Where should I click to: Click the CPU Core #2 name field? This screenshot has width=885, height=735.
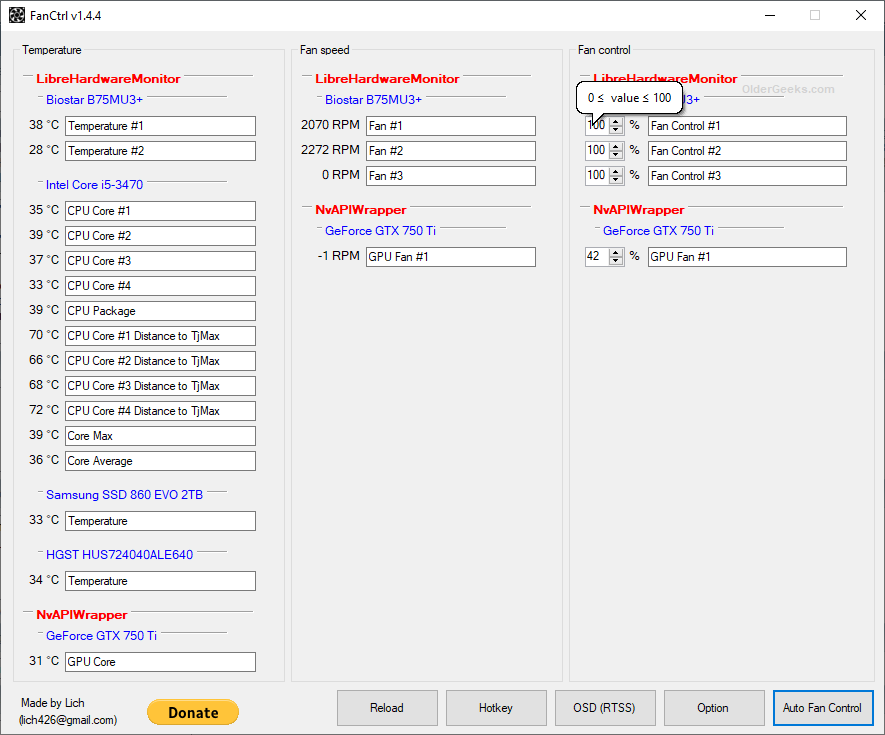(x=160, y=235)
